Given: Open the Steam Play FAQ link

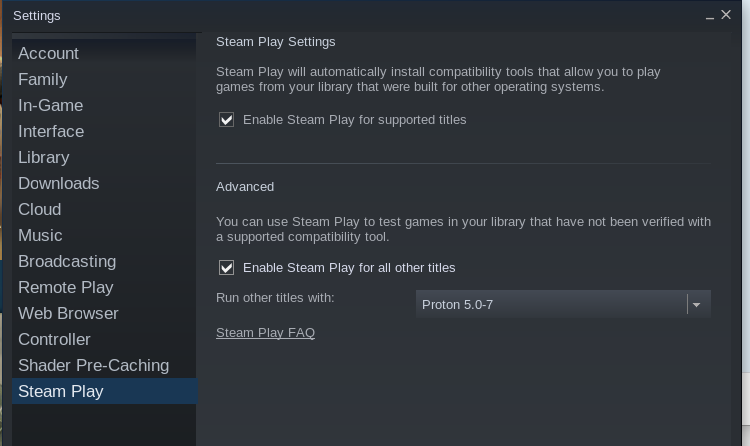Looking at the screenshot, I should tap(265, 333).
